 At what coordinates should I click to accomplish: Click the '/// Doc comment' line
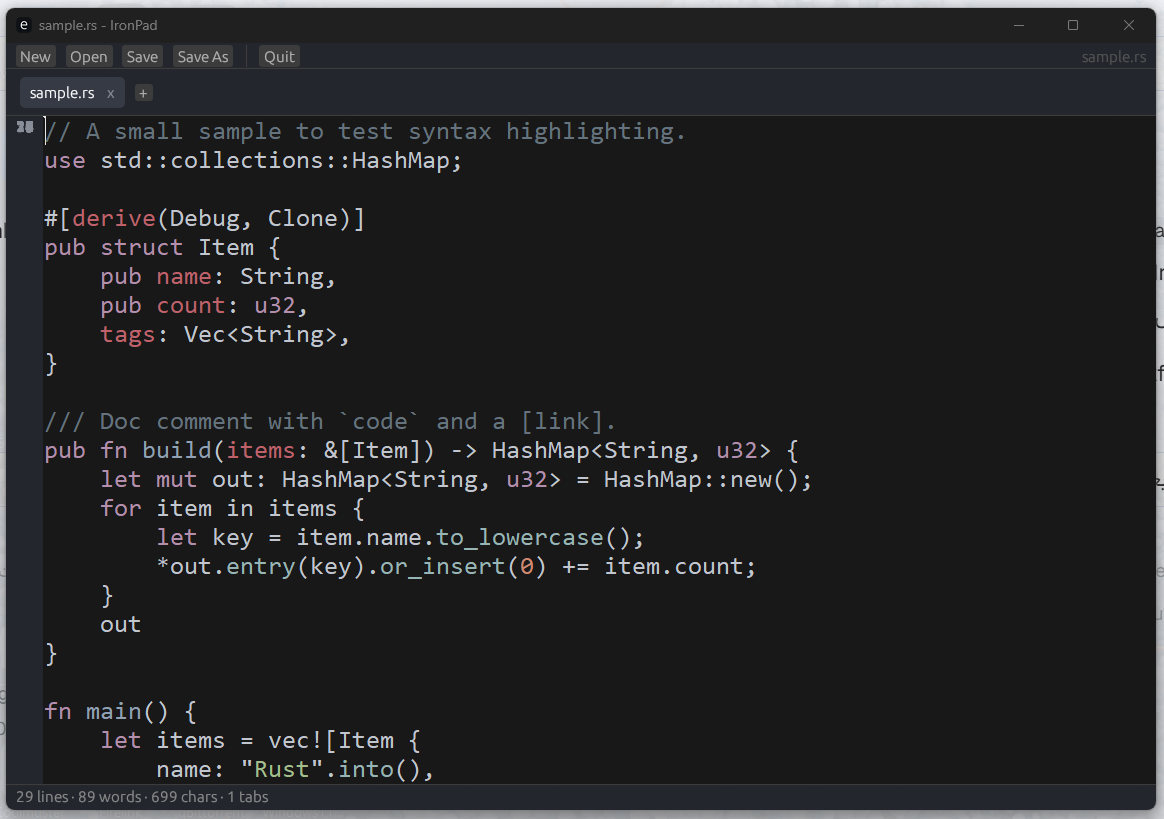tap(330, 421)
